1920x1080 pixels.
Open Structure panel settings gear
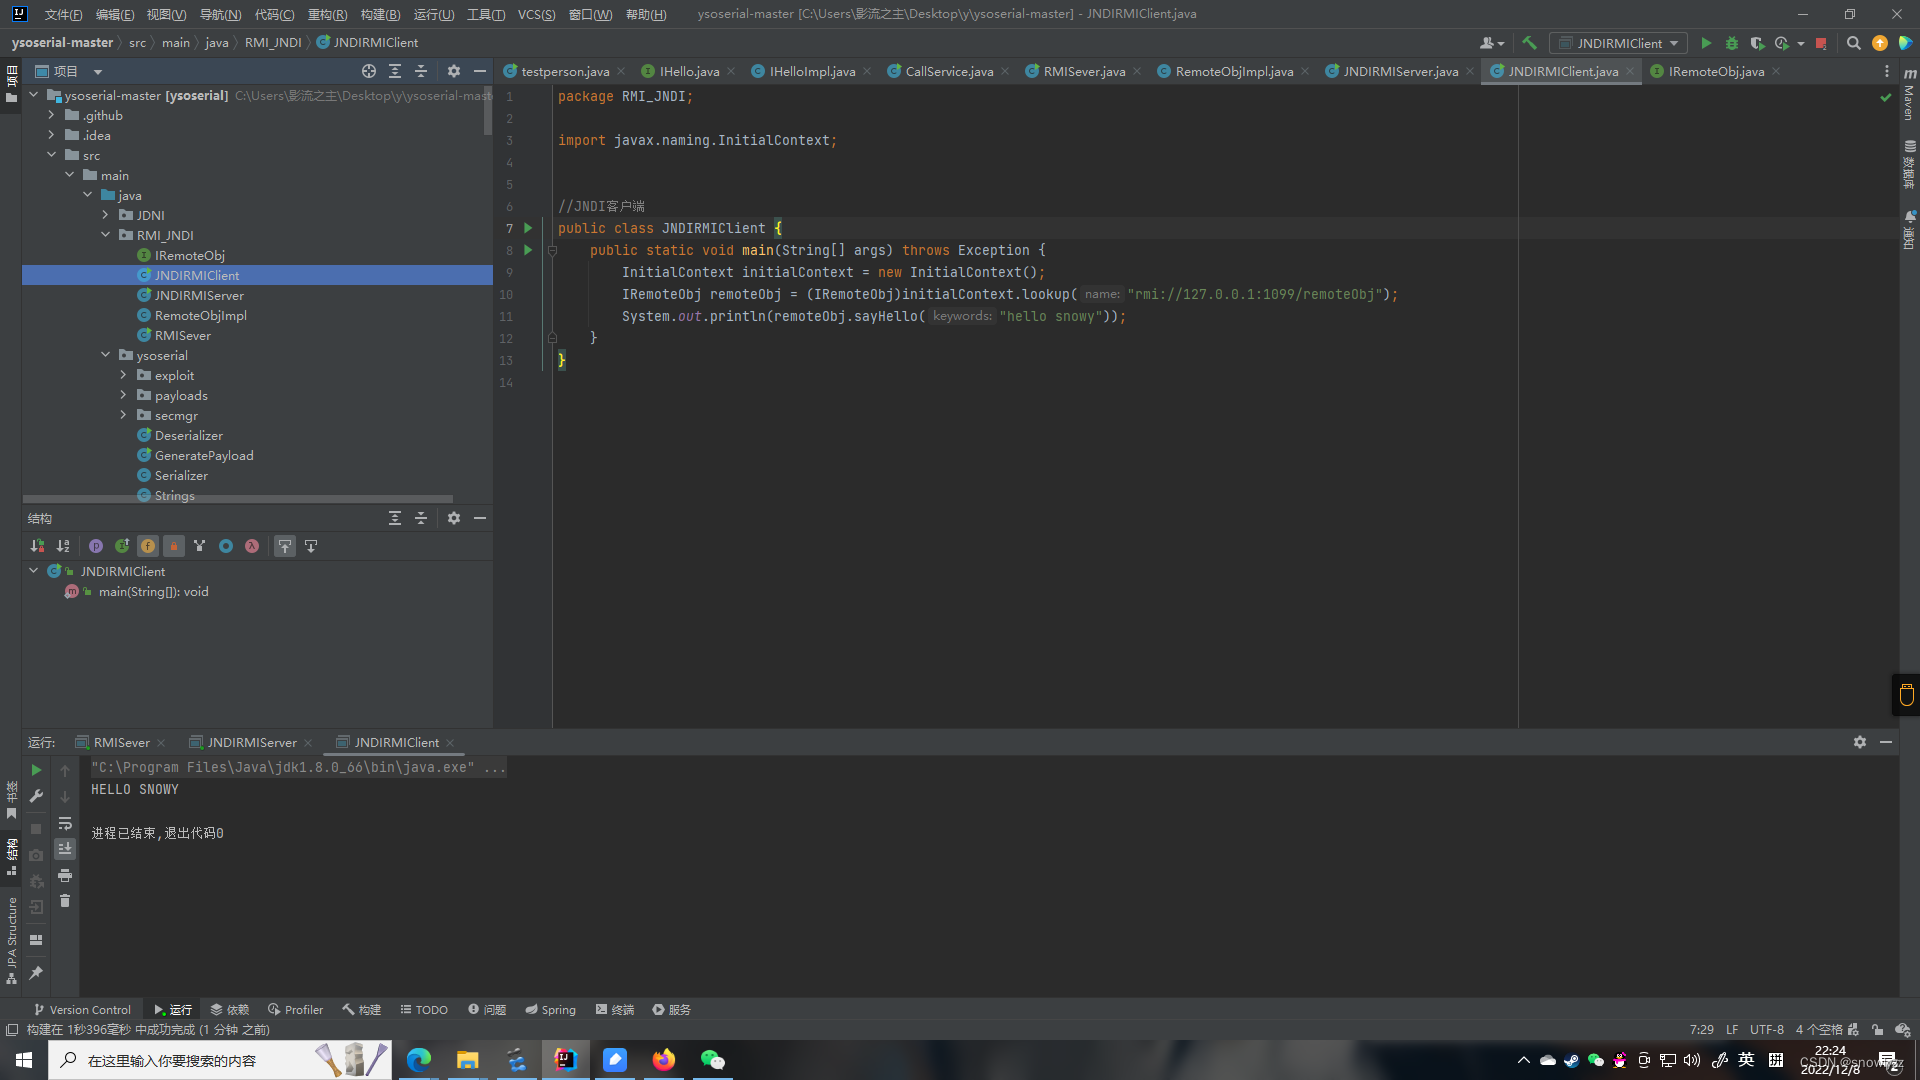[454, 518]
